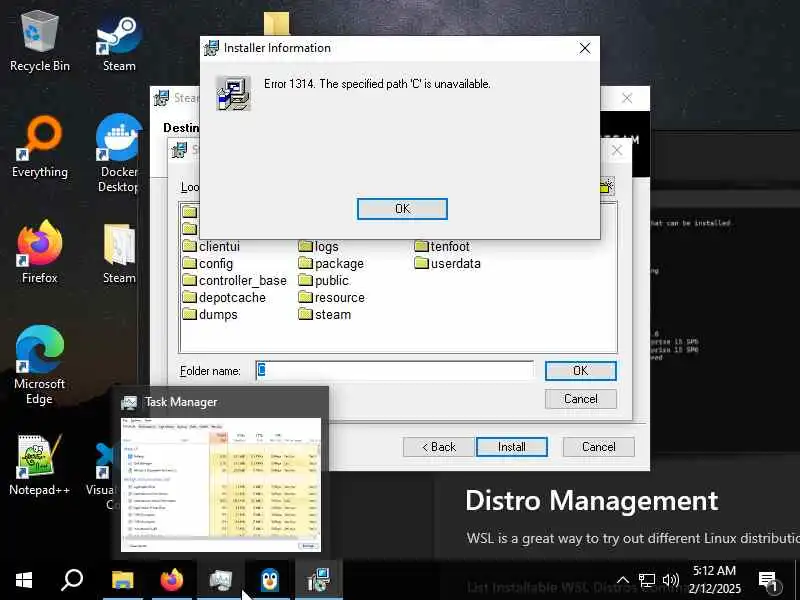Click the Folder name input field
Image resolution: width=800 pixels, height=600 pixels.
click(x=394, y=370)
